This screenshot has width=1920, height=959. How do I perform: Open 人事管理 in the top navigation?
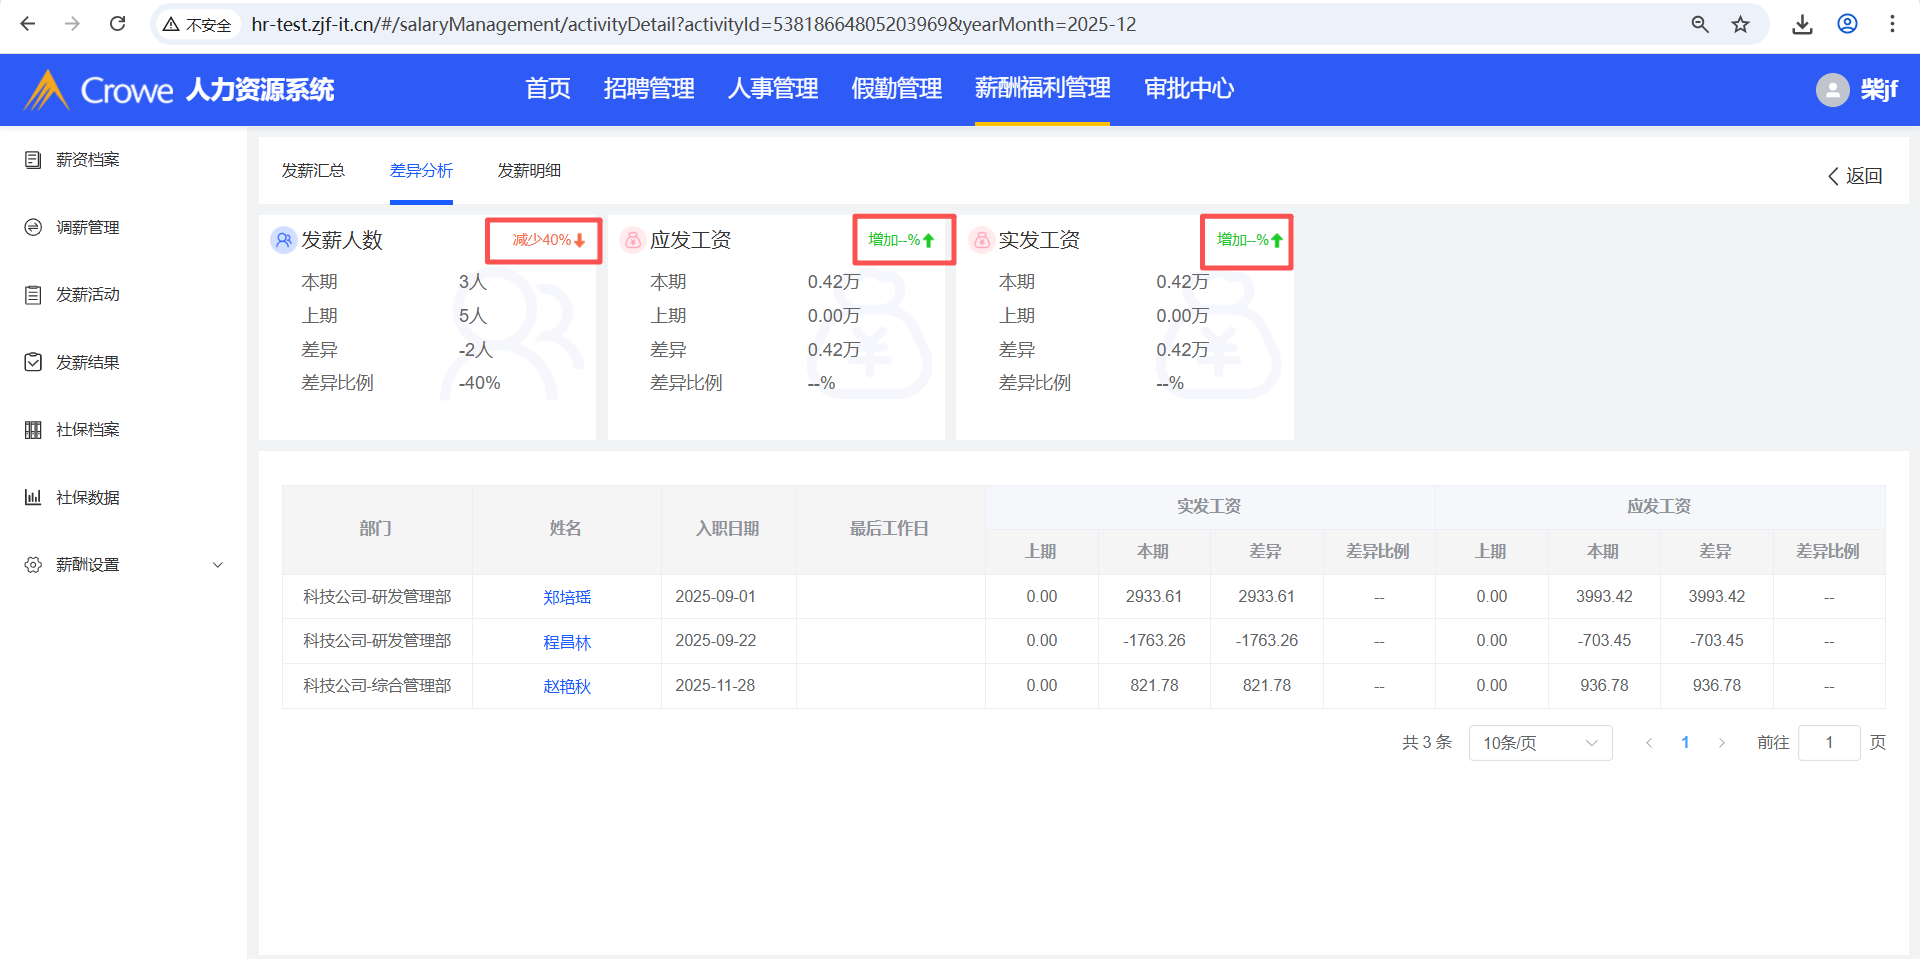click(772, 89)
